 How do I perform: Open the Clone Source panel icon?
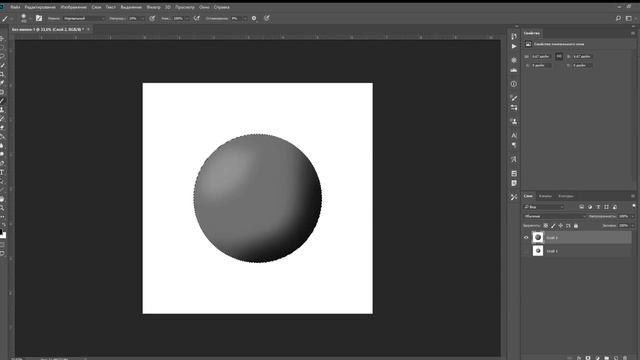(514, 121)
